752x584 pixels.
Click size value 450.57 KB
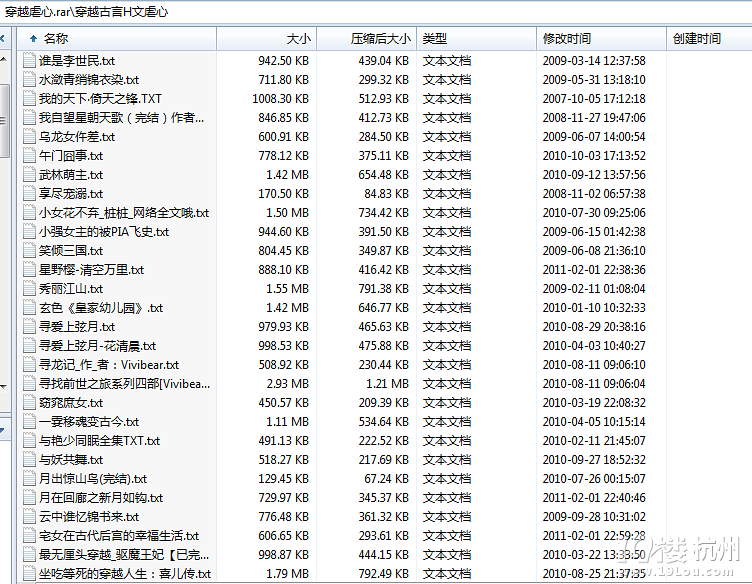(x=284, y=403)
